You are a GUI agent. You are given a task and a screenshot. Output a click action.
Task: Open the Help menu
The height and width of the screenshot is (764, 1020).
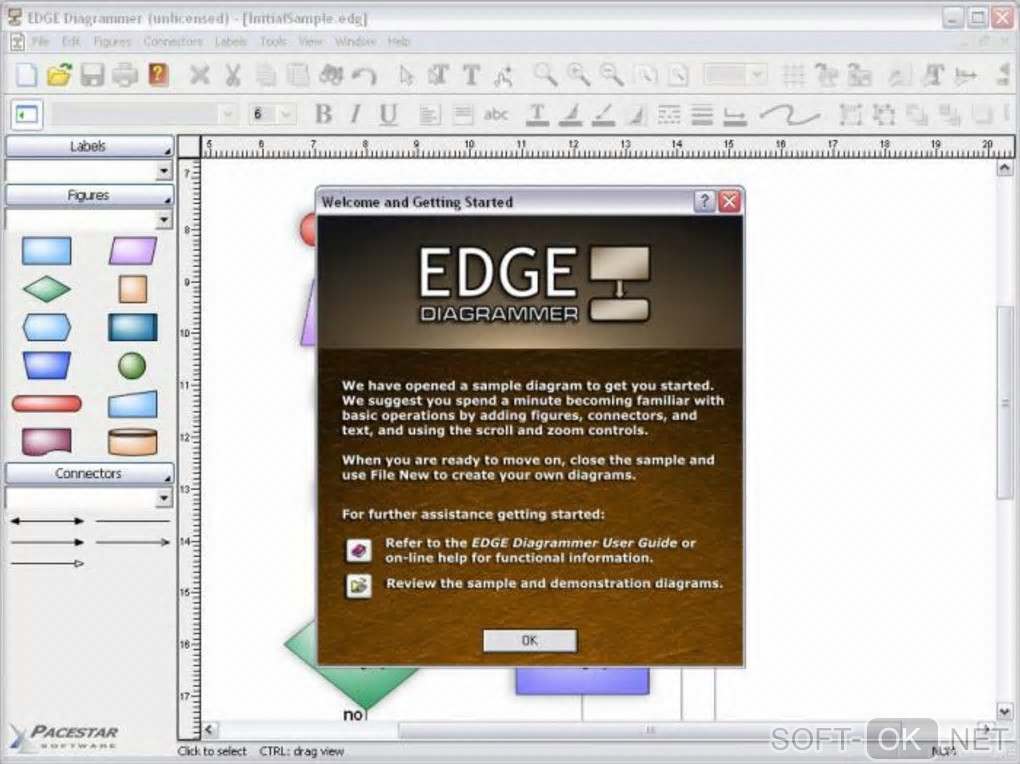399,42
